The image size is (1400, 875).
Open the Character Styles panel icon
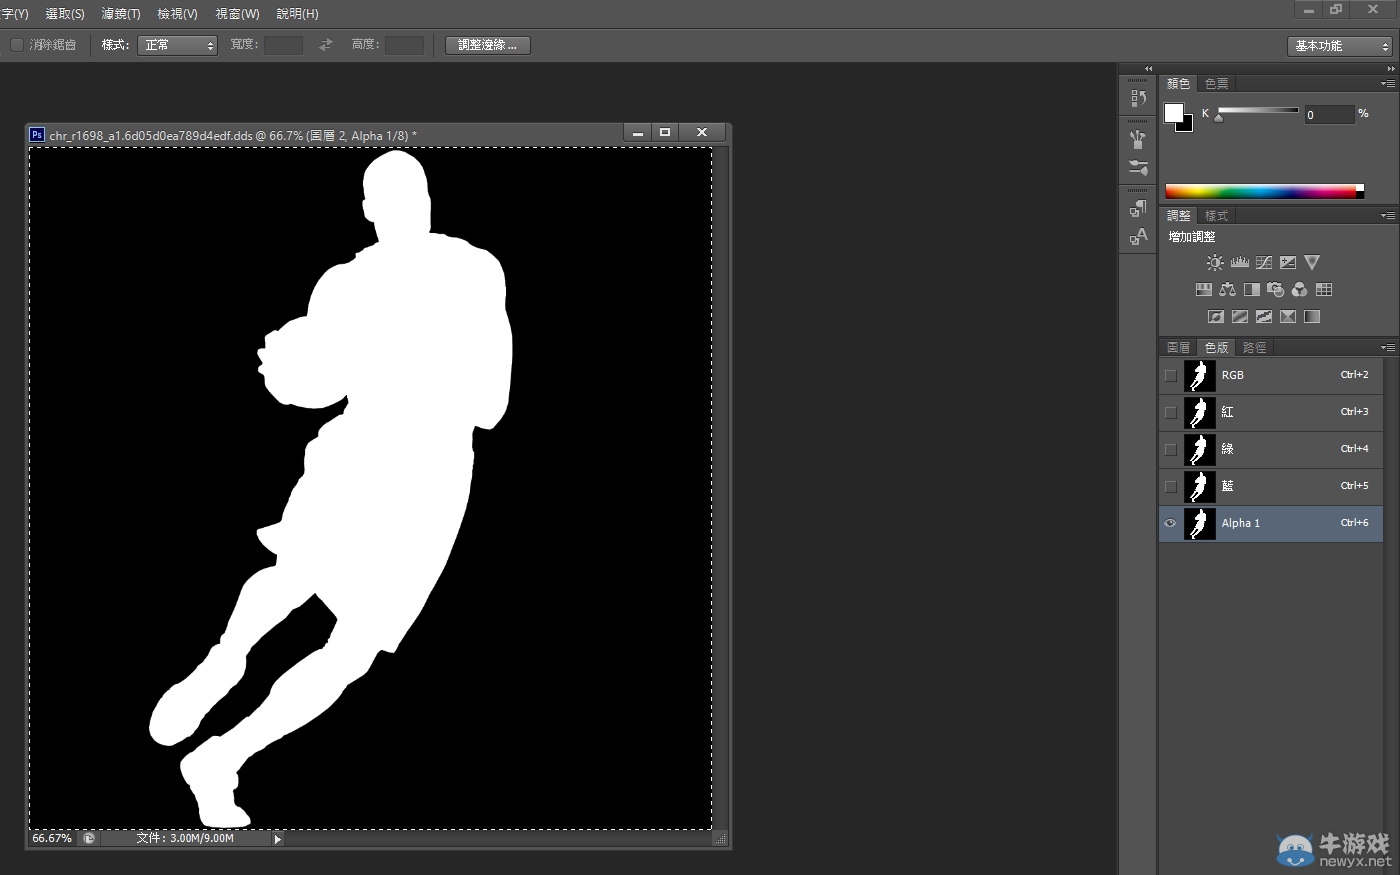point(1138,237)
